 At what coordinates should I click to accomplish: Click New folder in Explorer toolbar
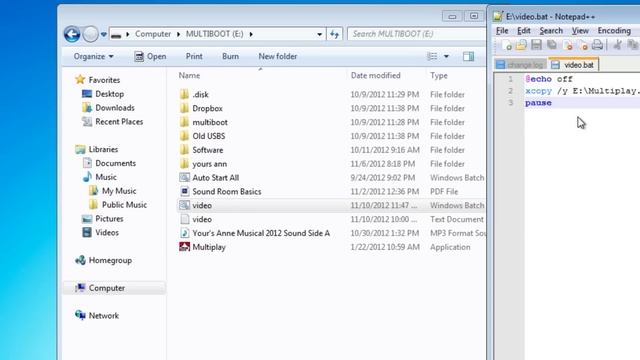point(278,56)
